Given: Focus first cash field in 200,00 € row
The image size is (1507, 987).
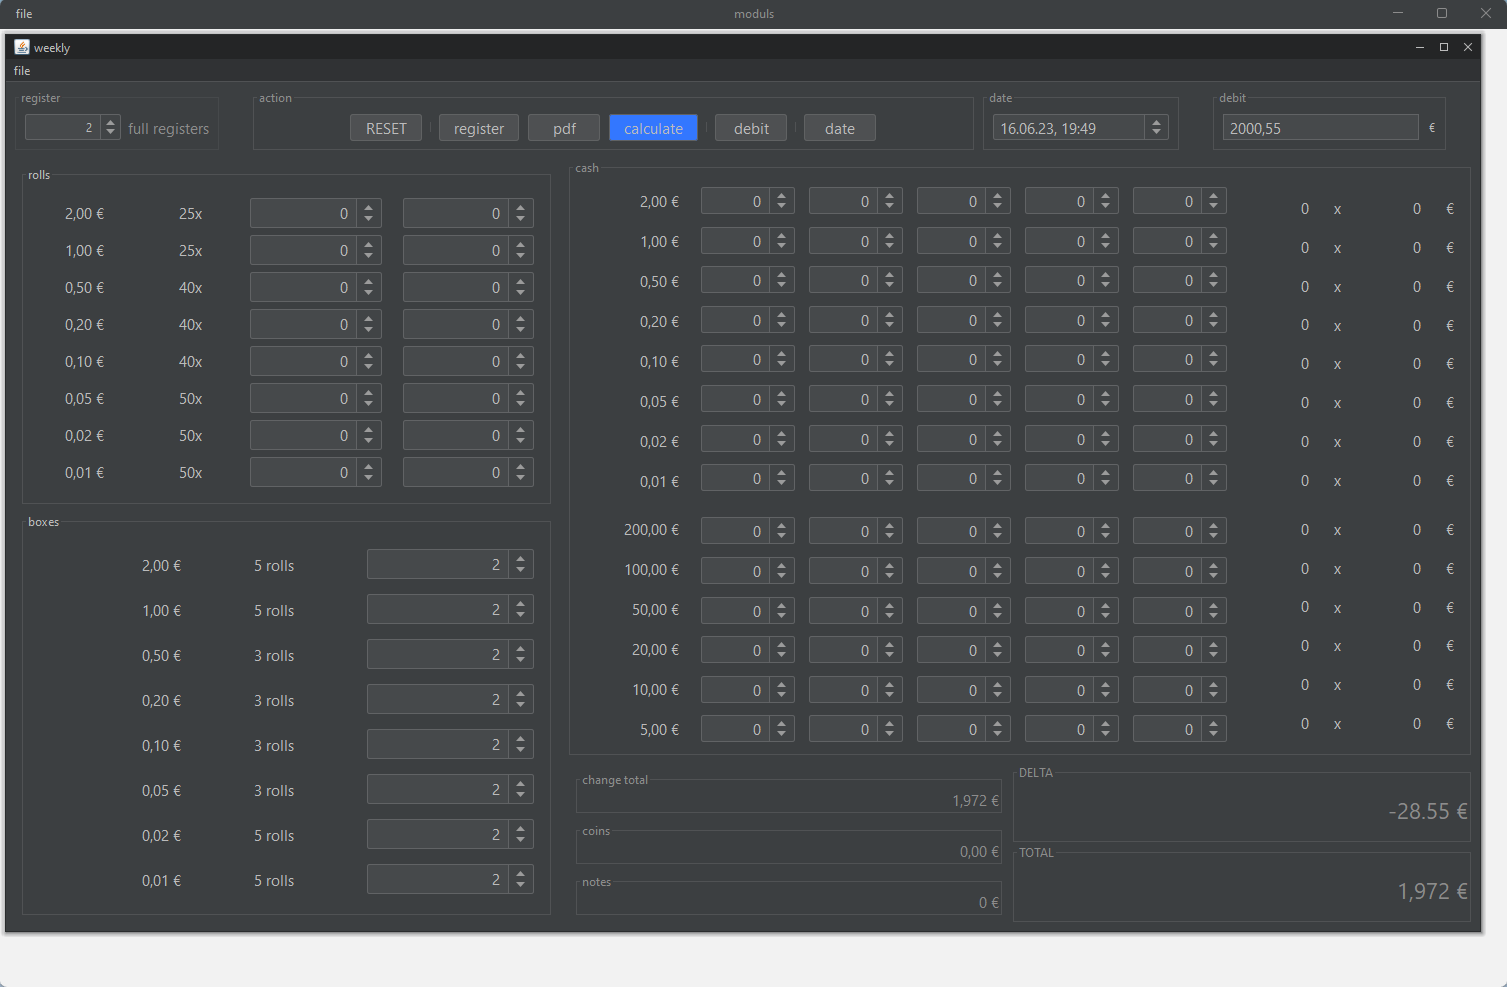Looking at the screenshot, I should pos(735,531).
